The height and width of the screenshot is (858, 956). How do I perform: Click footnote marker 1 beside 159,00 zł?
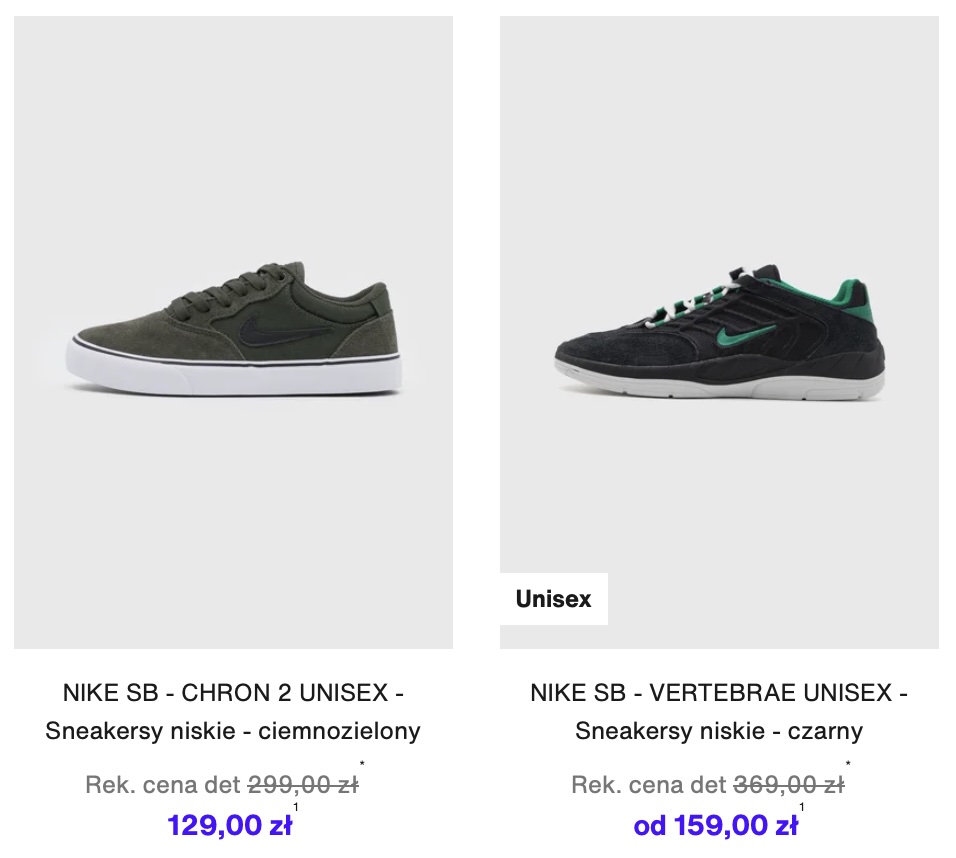coord(802,807)
